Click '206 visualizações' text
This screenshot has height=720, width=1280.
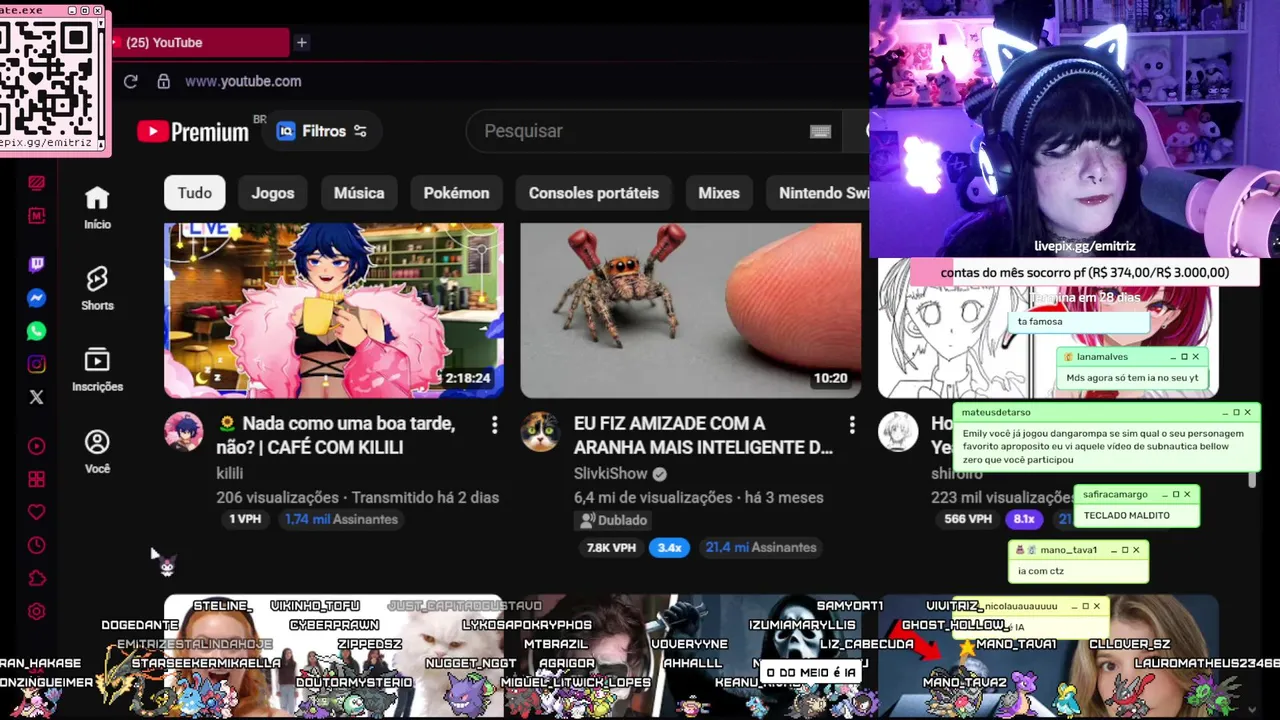tap(277, 497)
